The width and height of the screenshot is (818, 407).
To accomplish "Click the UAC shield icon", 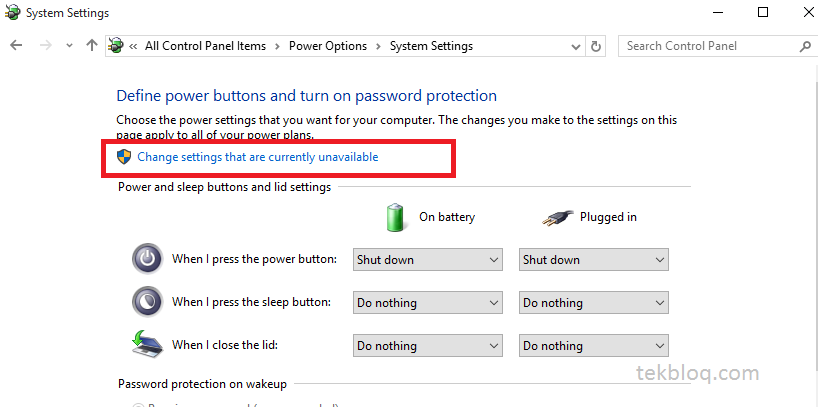I will coord(124,157).
